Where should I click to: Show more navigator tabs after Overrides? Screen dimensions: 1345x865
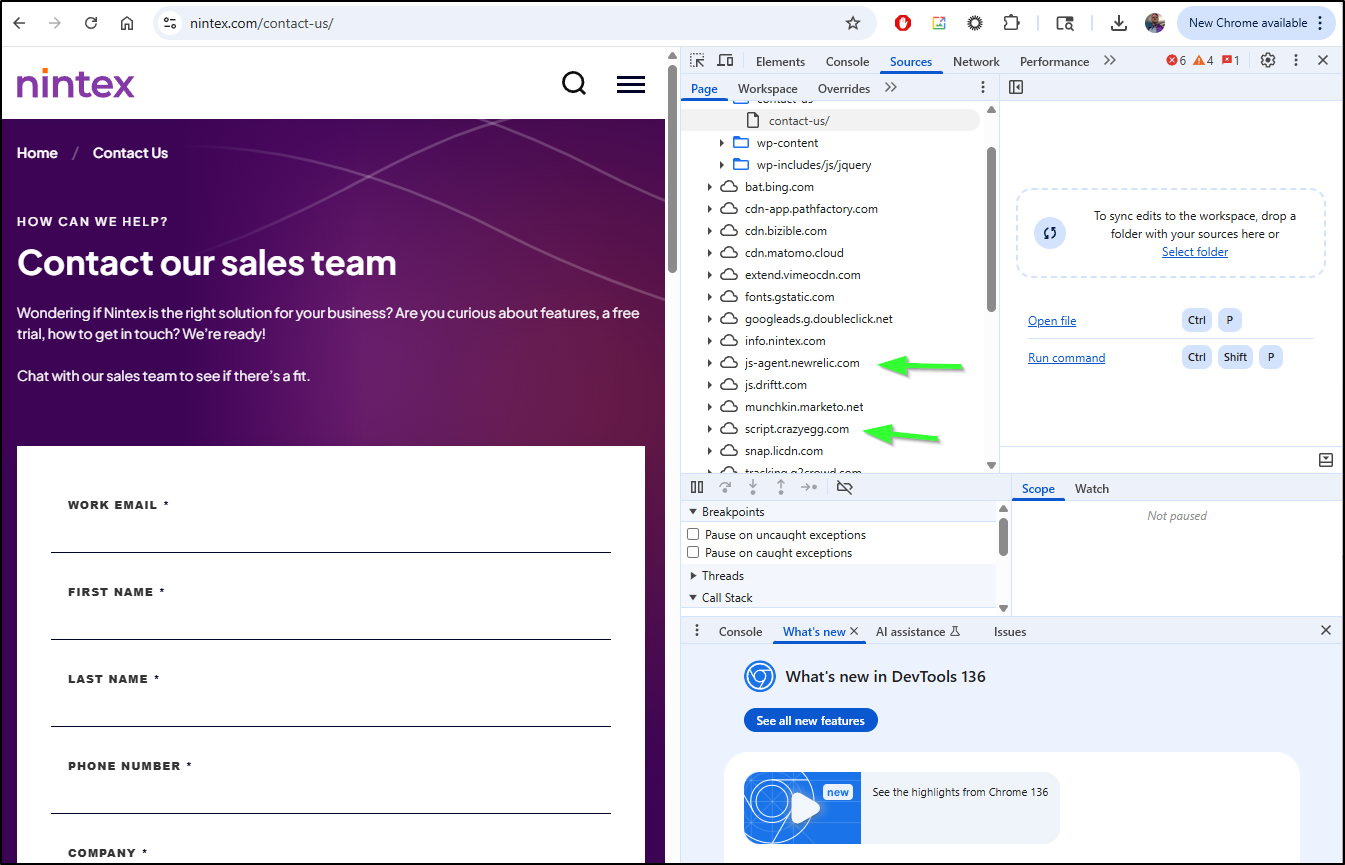(x=891, y=88)
